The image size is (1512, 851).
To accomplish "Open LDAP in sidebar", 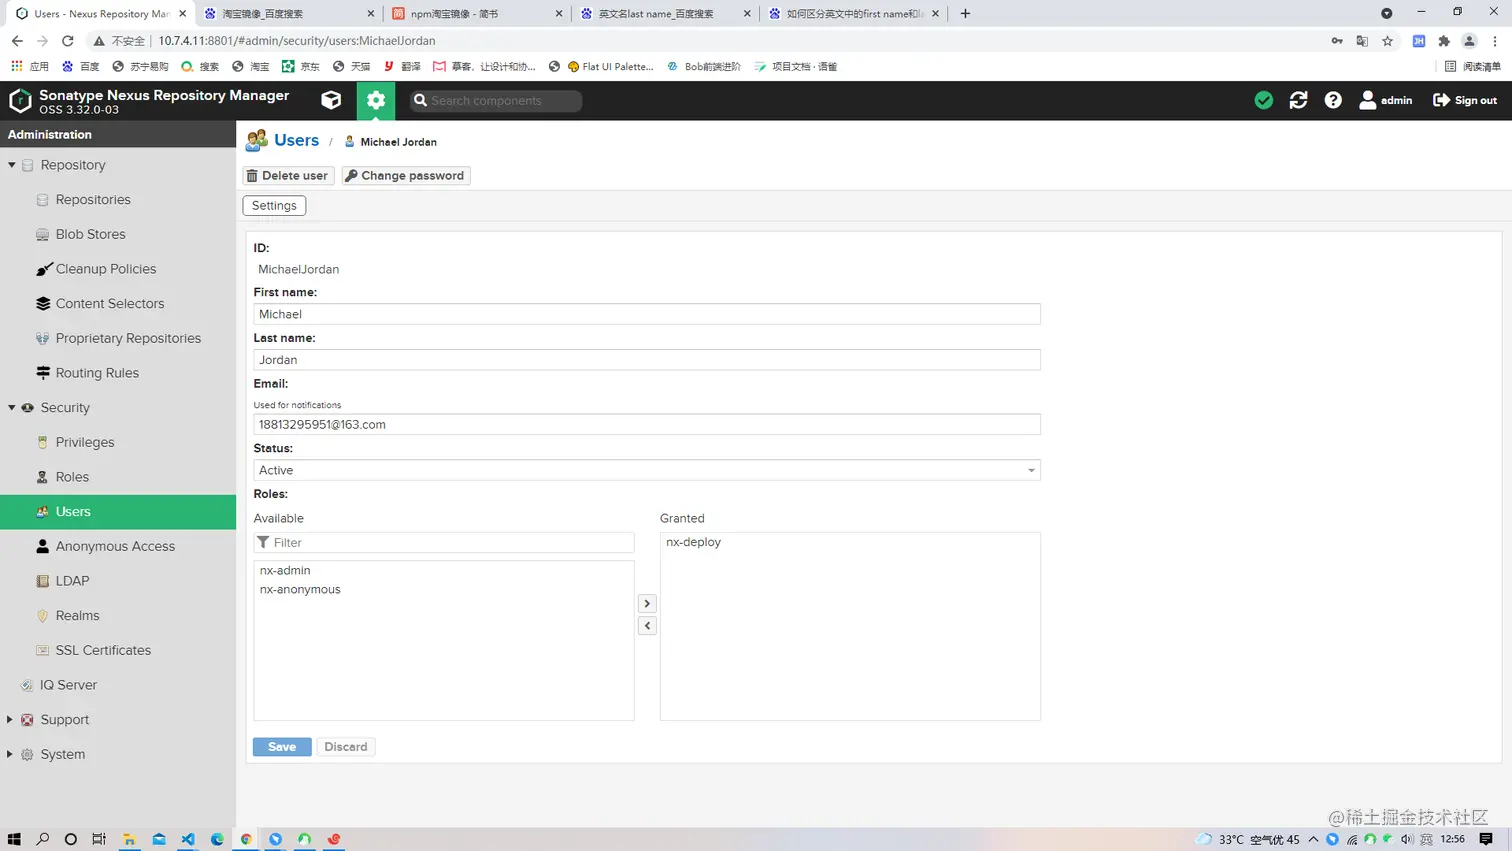I will coord(72,581).
